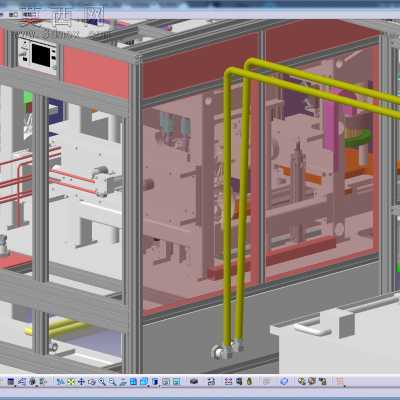The image size is (400, 400).
Task: Select the black display screen on the control panel
Action: [41, 55]
